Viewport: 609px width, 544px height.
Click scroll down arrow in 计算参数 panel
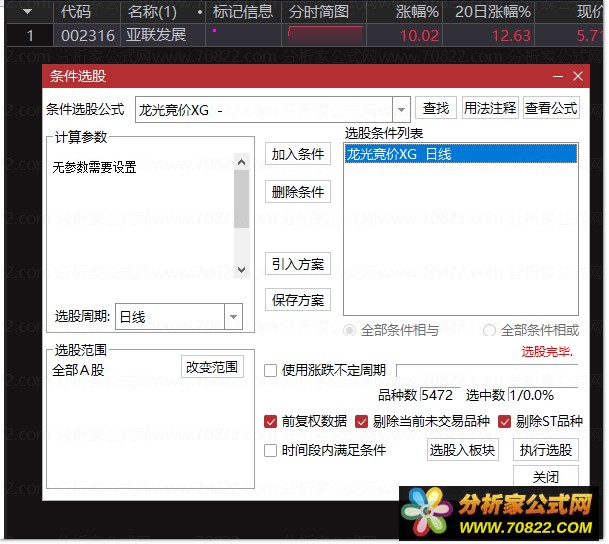pyautogui.click(x=241, y=269)
